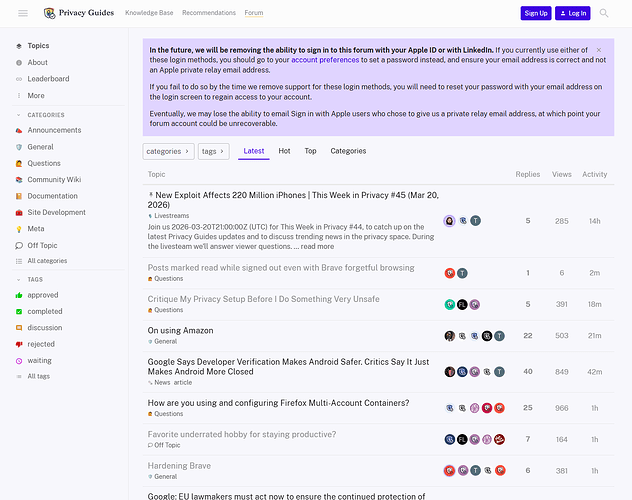Click reply count 22 on Amazon topic
The image size is (632, 500).
(x=528, y=336)
